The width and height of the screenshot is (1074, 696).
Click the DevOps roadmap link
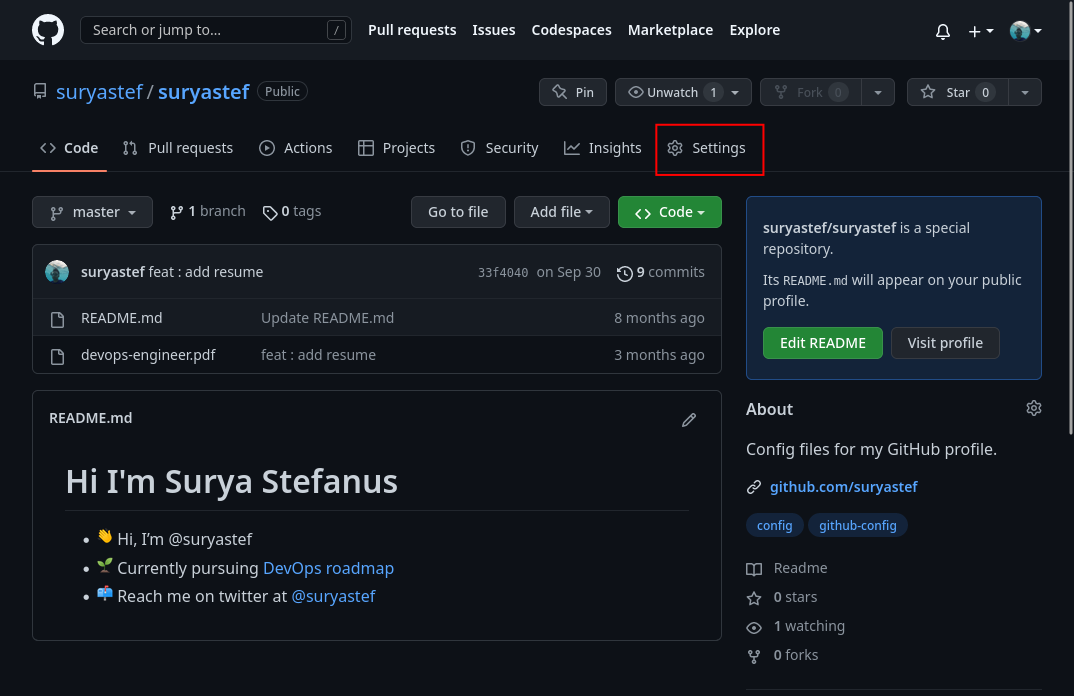point(328,569)
